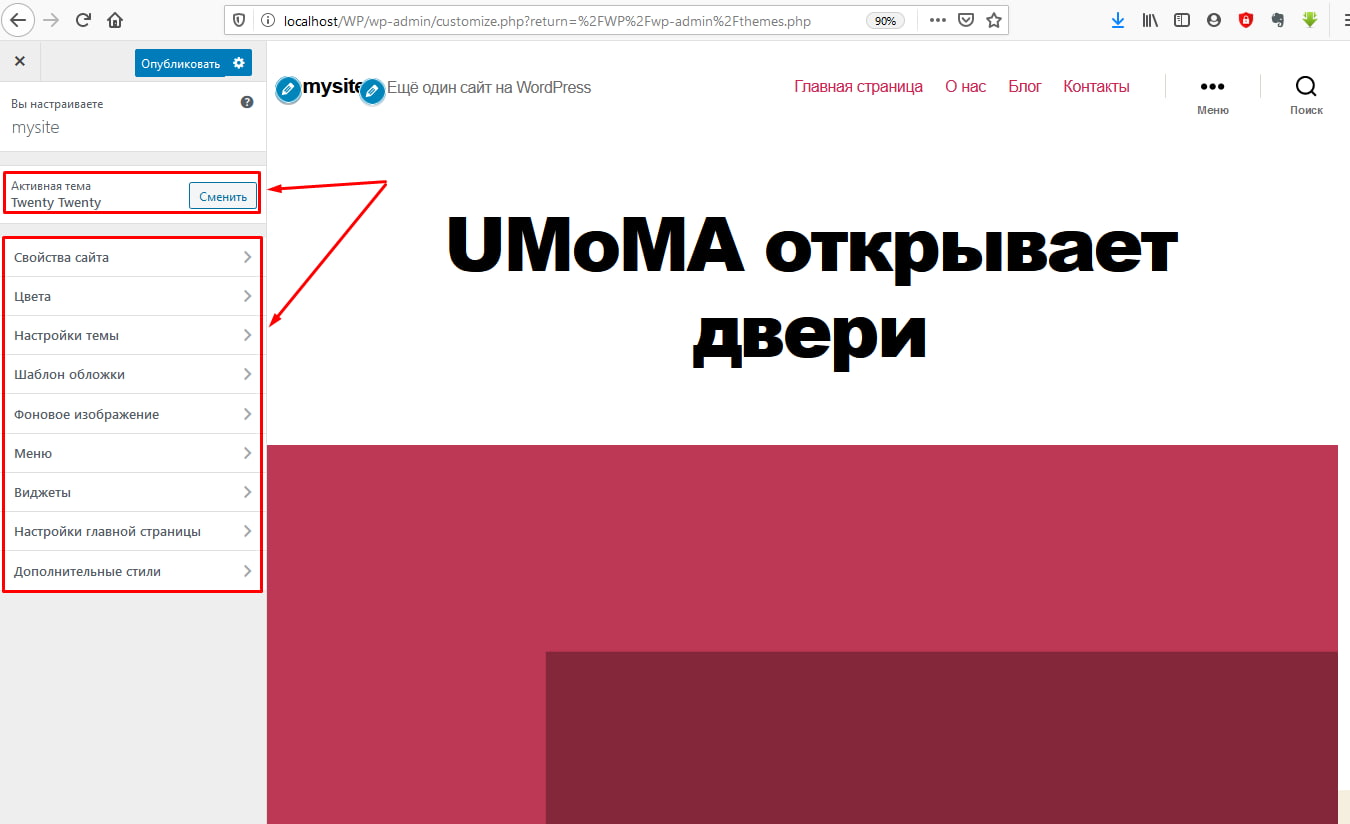Viewport: 1350px width, 824px height.
Task: Click the green download arrow extension icon
Action: point(1310,20)
